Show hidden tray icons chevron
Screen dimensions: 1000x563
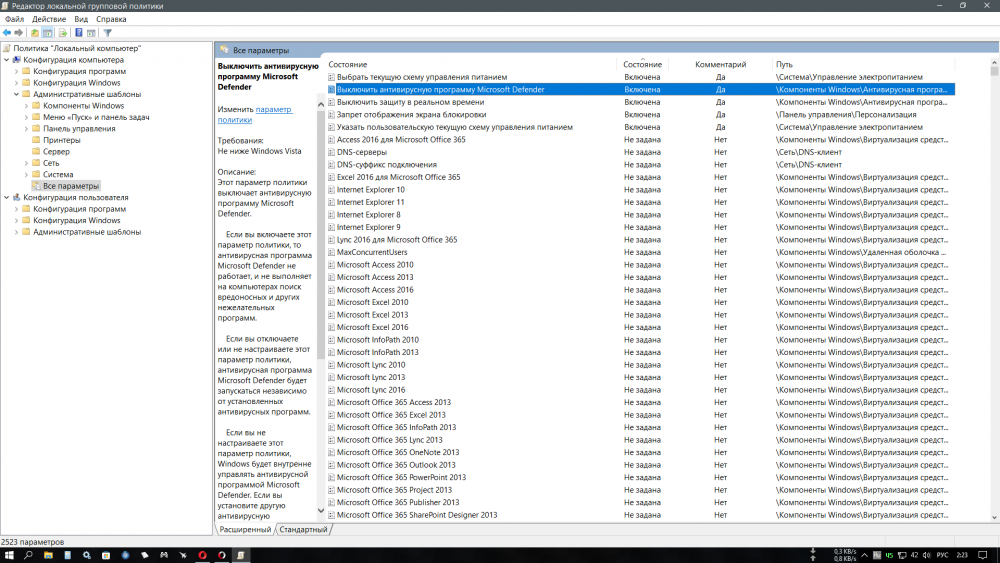[864, 555]
